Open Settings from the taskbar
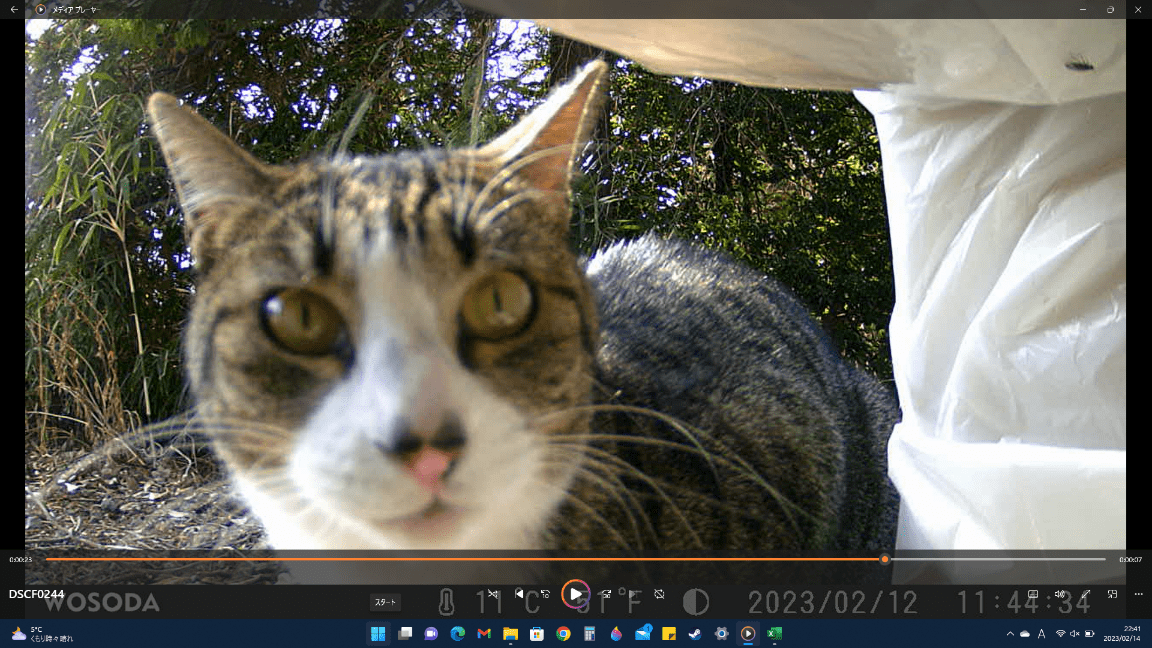Image resolution: width=1152 pixels, height=648 pixels. point(721,633)
